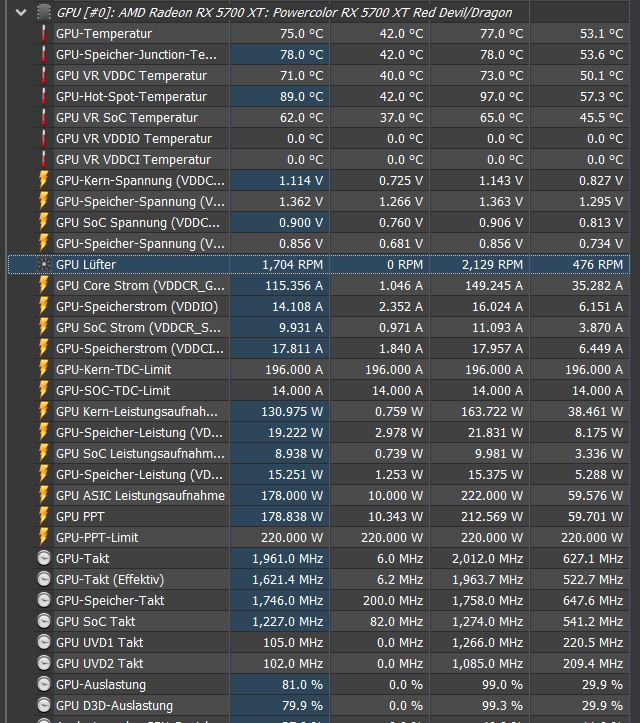Select the GPU-Speicher-Takt label
This screenshot has width=640, height=723.
click(x=110, y=600)
